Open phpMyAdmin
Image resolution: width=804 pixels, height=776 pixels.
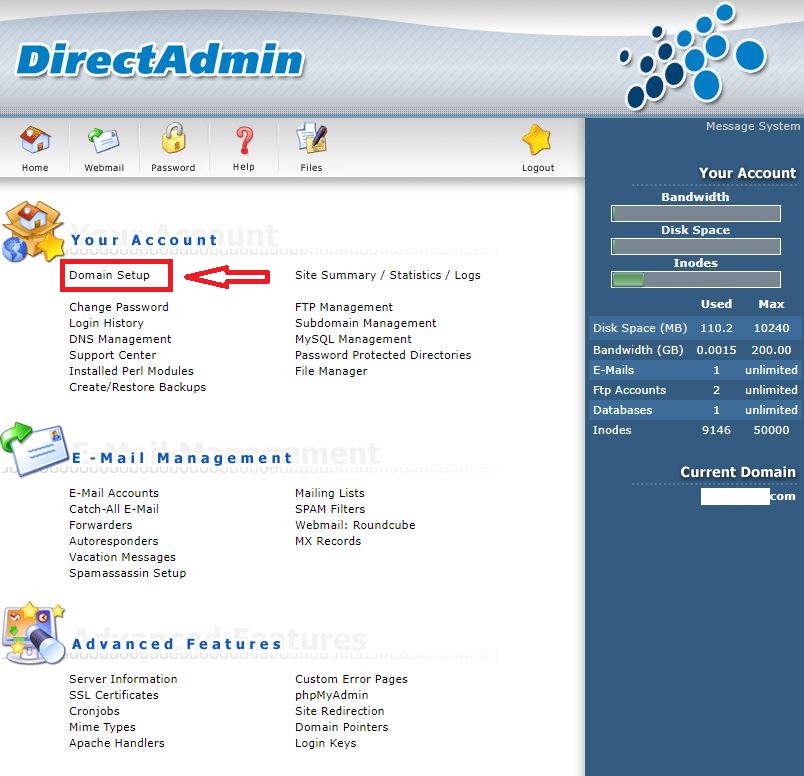coord(332,695)
